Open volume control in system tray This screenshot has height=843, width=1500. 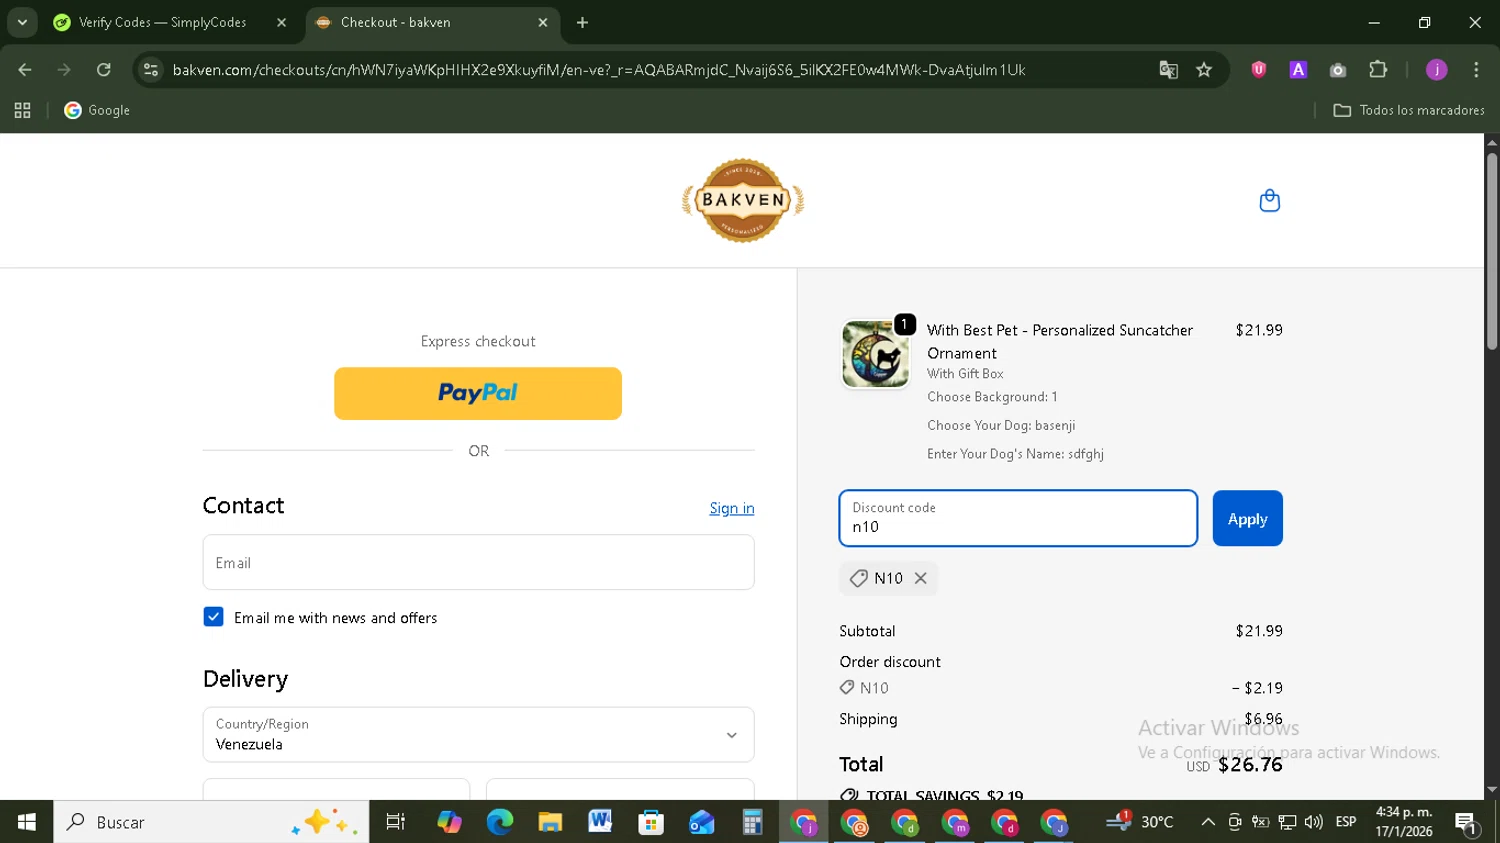(x=1314, y=822)
